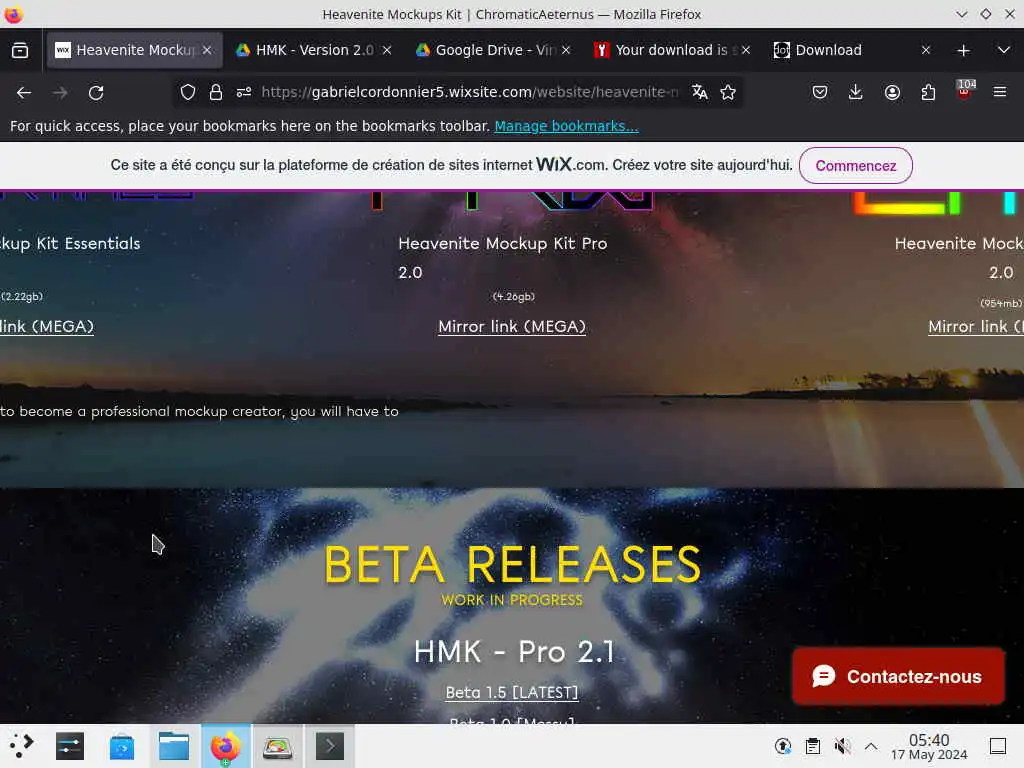
Task: Close the Your download is tab
Action: coord(746,50)
